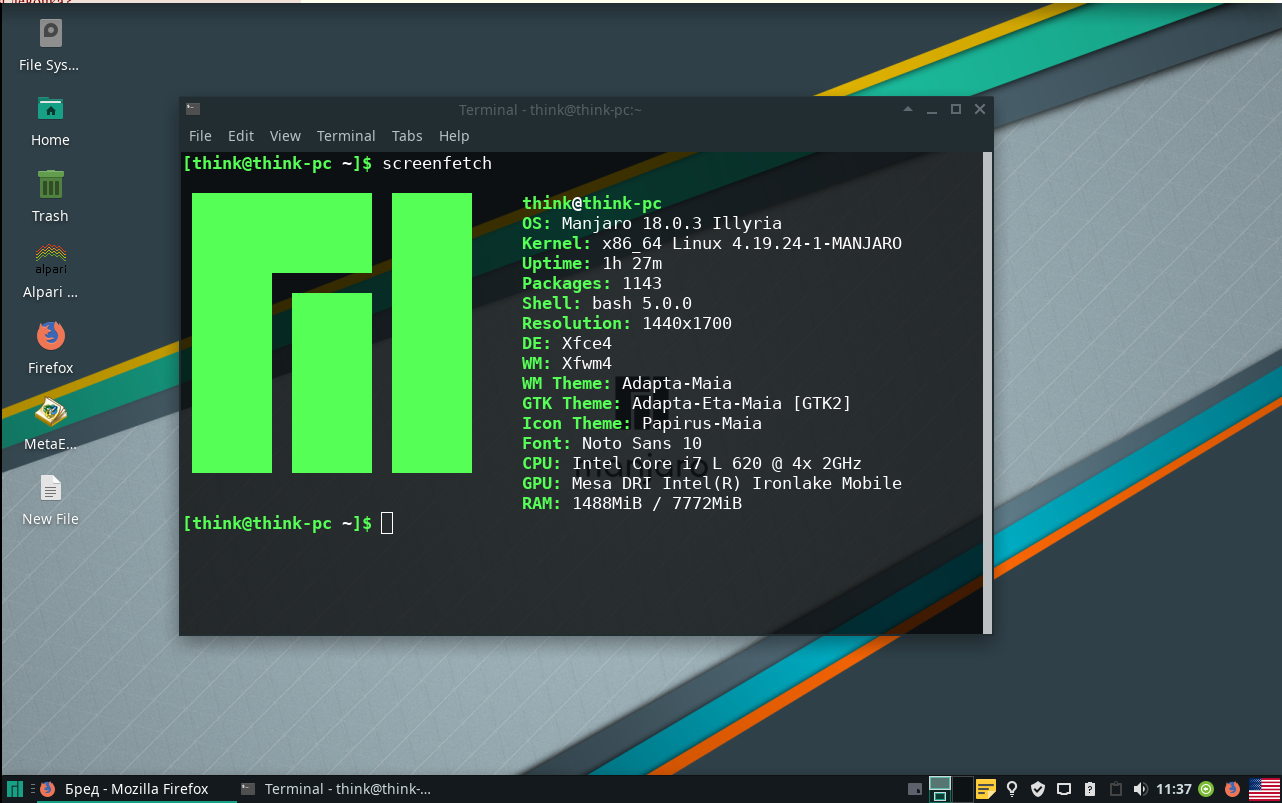Click the Terminal taskbar window button
The height and width of the screenshot is (803, 1282).
click(336, 789)
